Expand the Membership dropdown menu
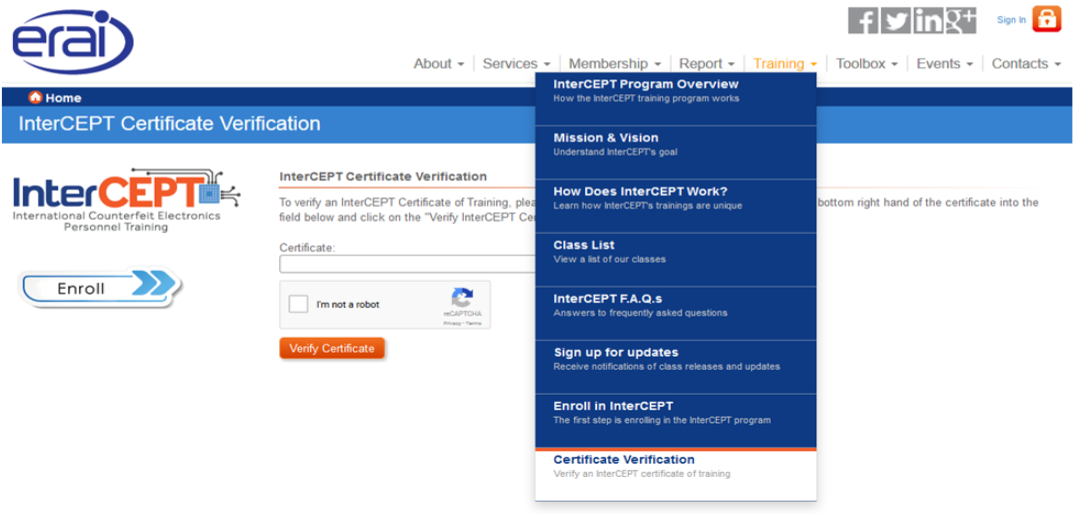Image resolution: width=1075 pixels, height=516 pixels. tap(615, 64)
